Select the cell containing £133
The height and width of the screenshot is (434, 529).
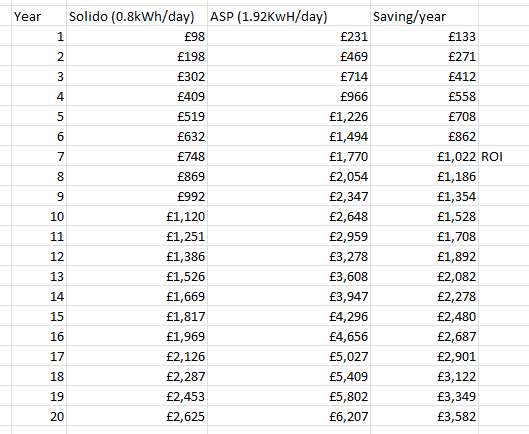pyautogui.click(x=425, y=36)
